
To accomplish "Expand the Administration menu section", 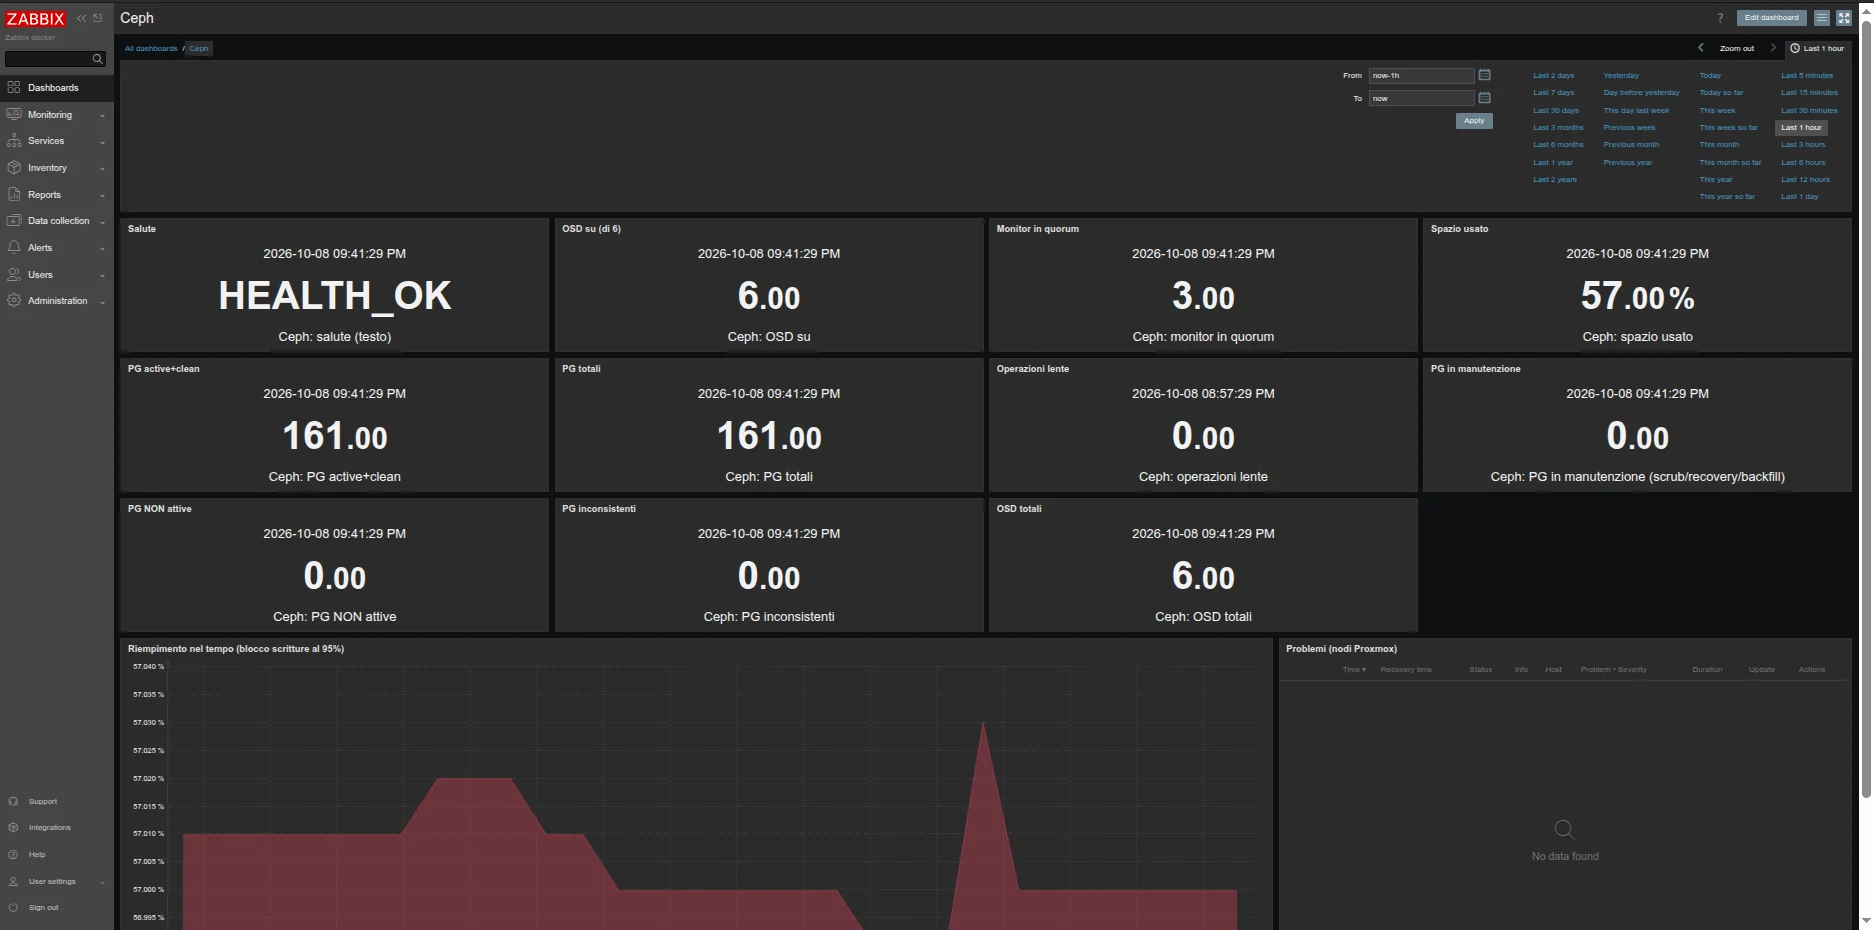I will pos(57,301).
